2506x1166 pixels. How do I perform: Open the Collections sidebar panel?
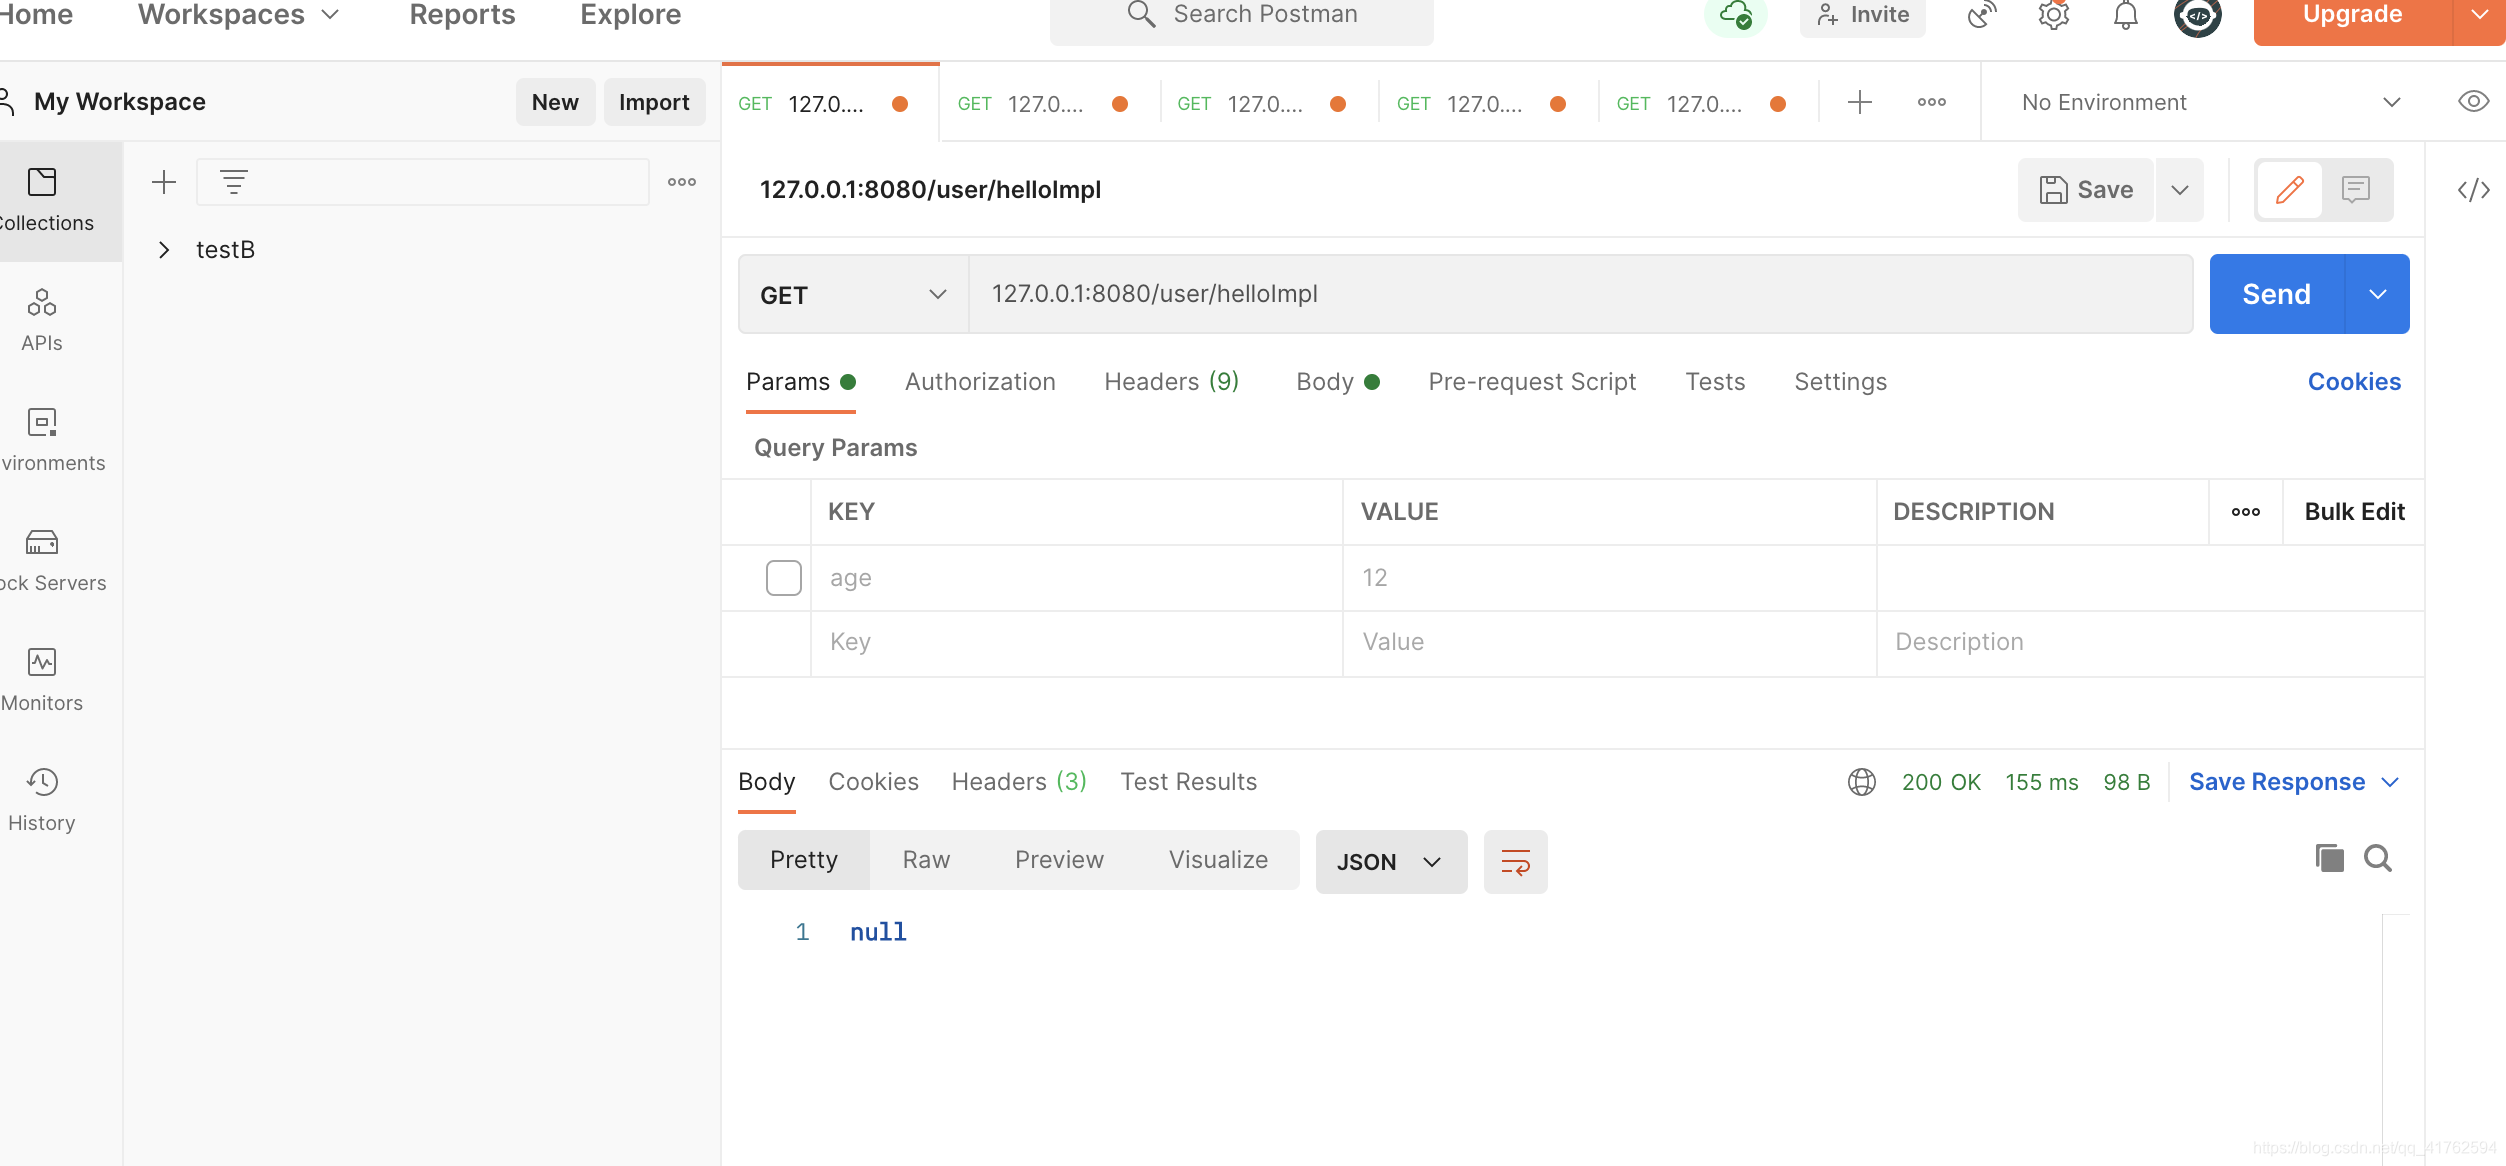pos(42,201)
